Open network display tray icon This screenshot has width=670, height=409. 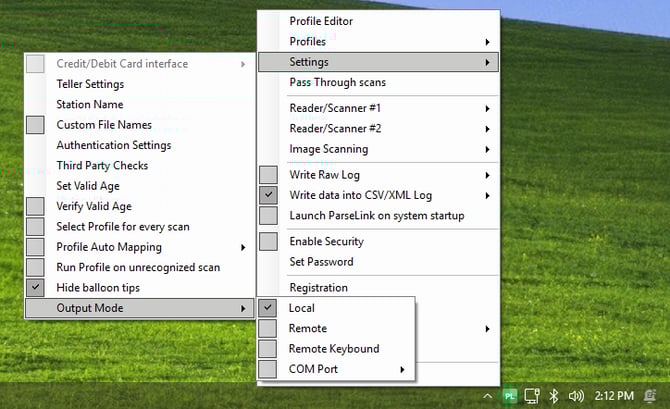click(532, 396)
